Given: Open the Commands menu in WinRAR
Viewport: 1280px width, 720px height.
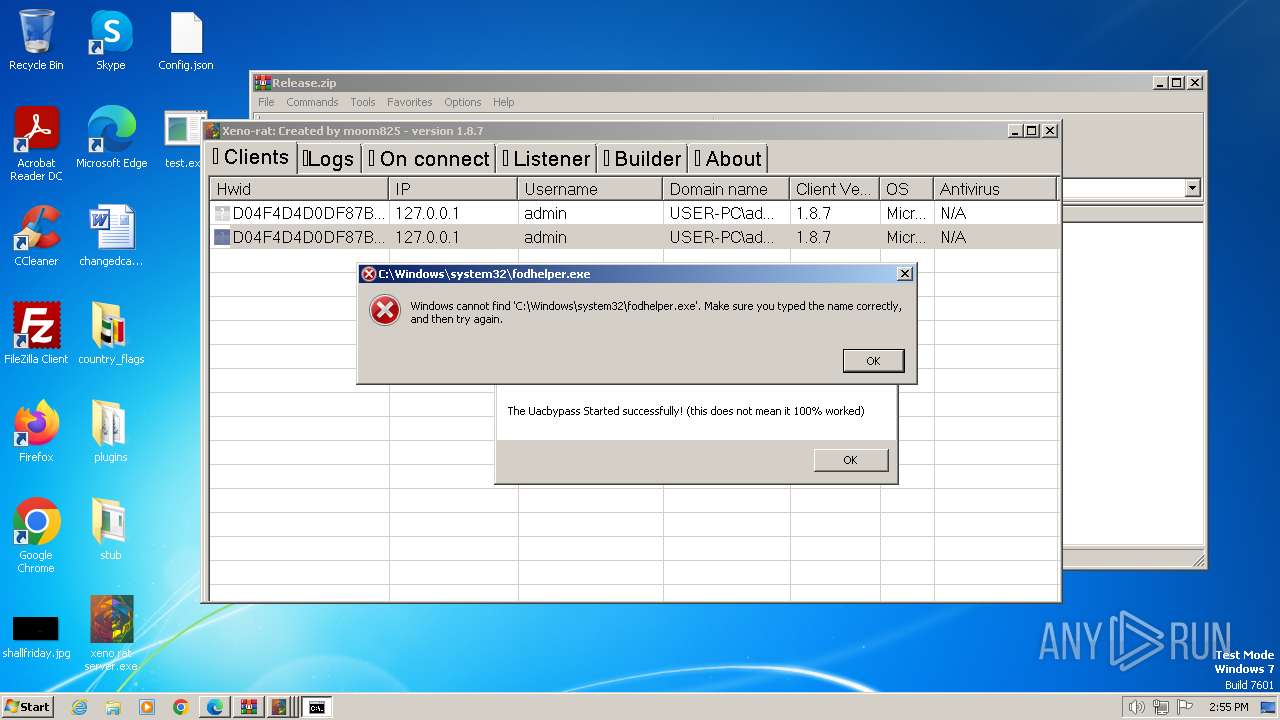Looking at the screenshot, I should [312, 102].
